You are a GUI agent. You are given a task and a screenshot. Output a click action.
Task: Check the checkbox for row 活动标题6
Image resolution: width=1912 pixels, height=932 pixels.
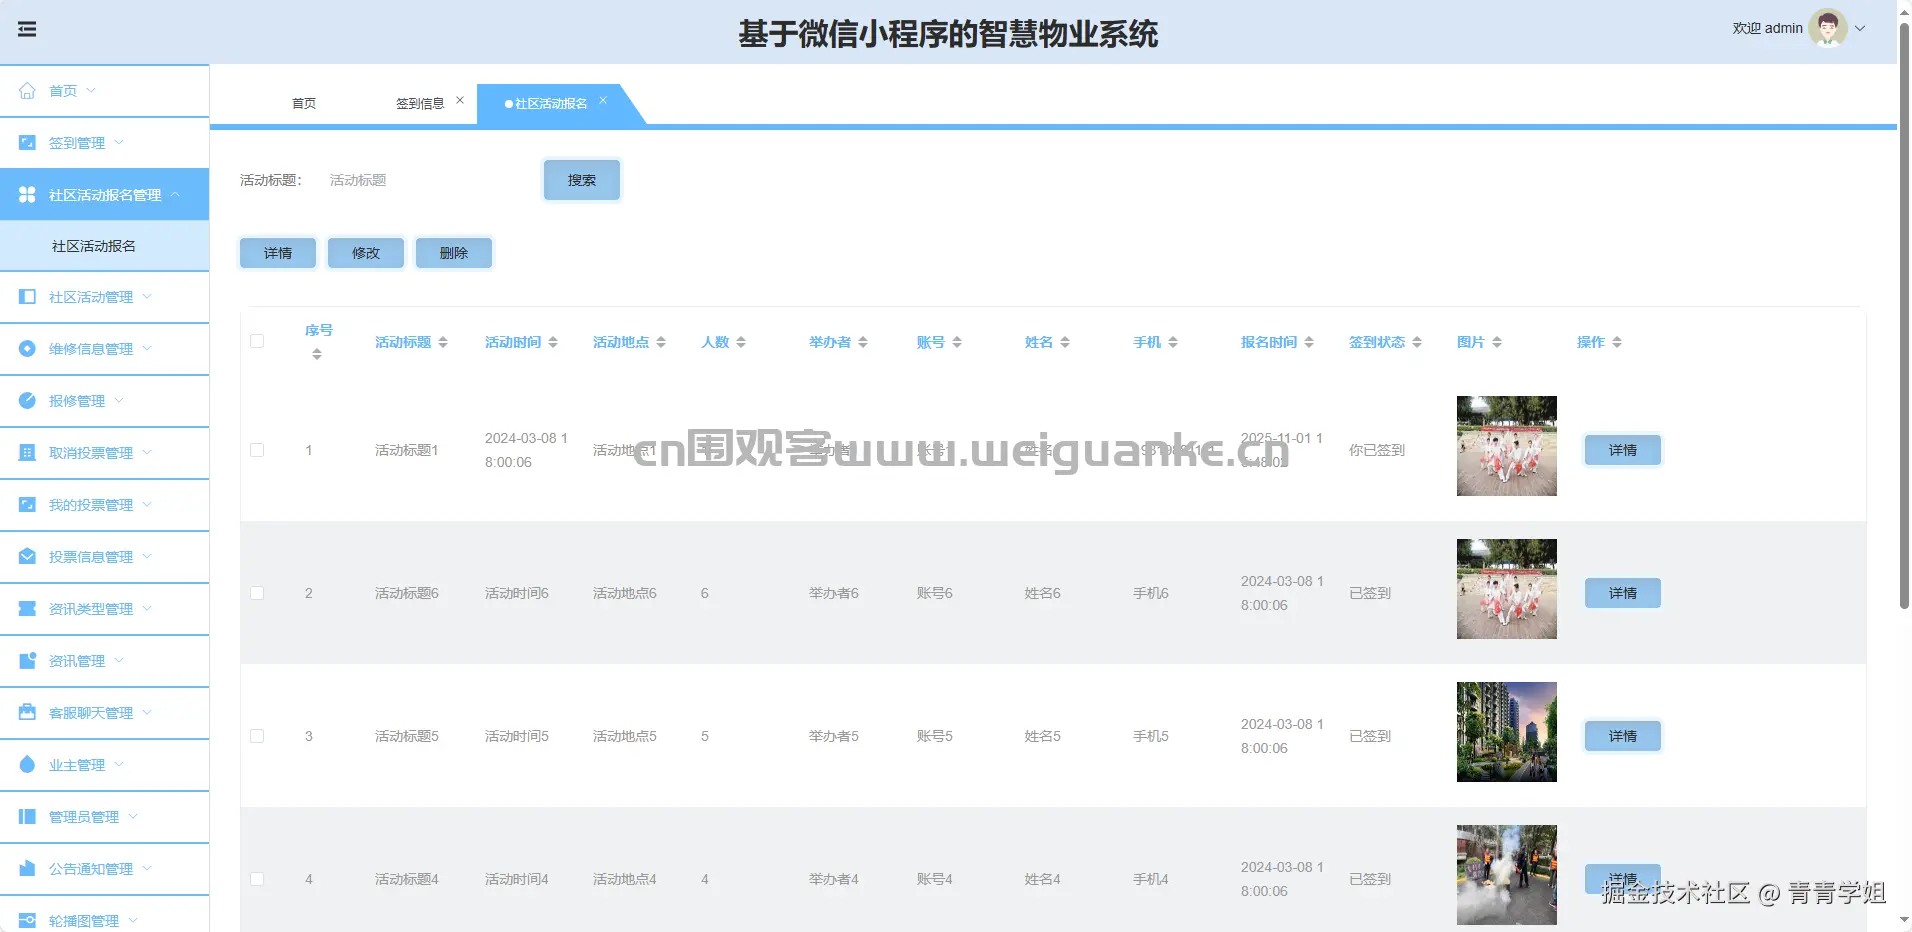coord(257,593)
